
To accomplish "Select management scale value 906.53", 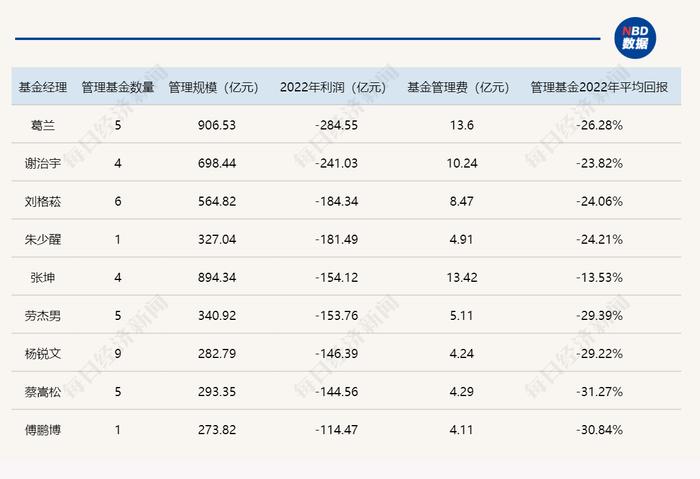I will [x=217, y=125].
